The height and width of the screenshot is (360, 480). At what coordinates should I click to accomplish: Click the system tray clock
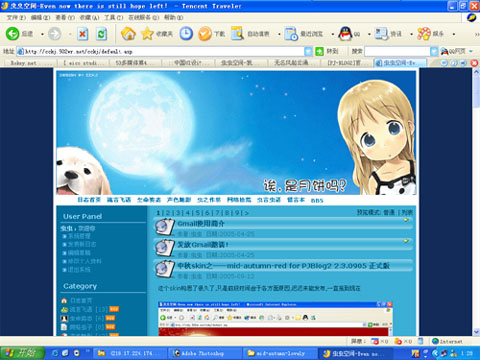[467, 353]
